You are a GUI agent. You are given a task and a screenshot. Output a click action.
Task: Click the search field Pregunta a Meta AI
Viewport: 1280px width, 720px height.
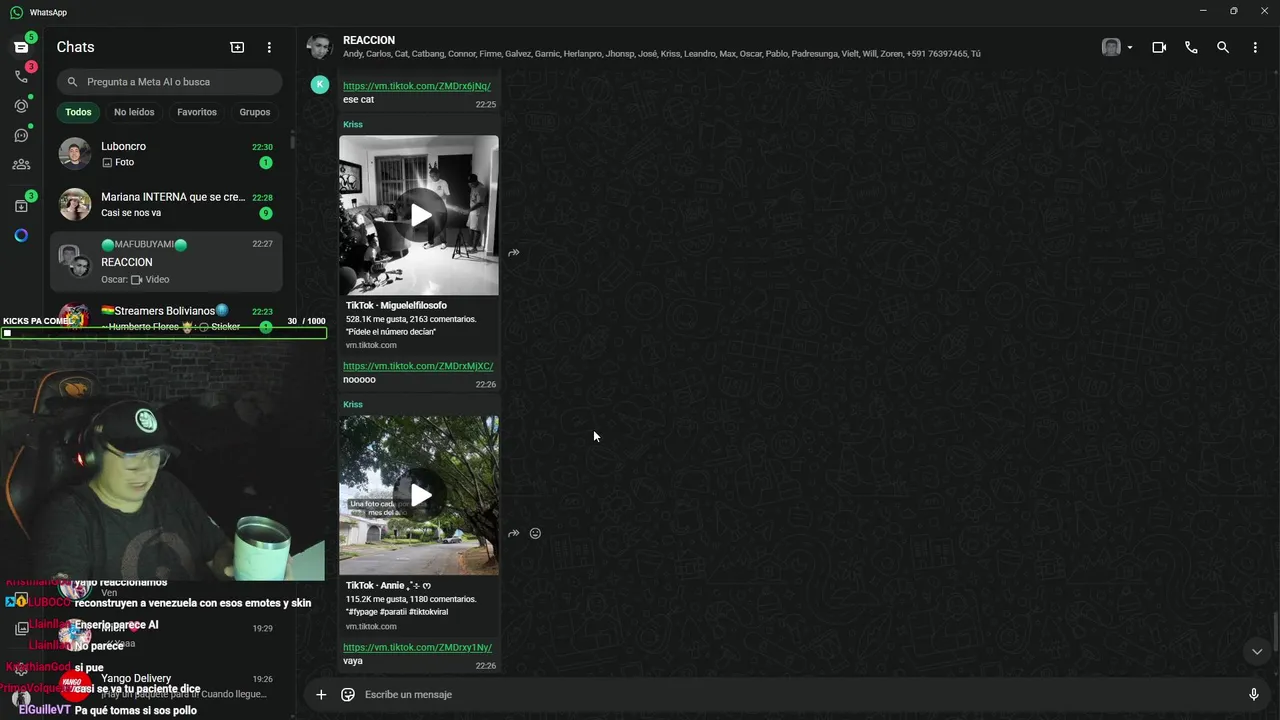point(170,82)
